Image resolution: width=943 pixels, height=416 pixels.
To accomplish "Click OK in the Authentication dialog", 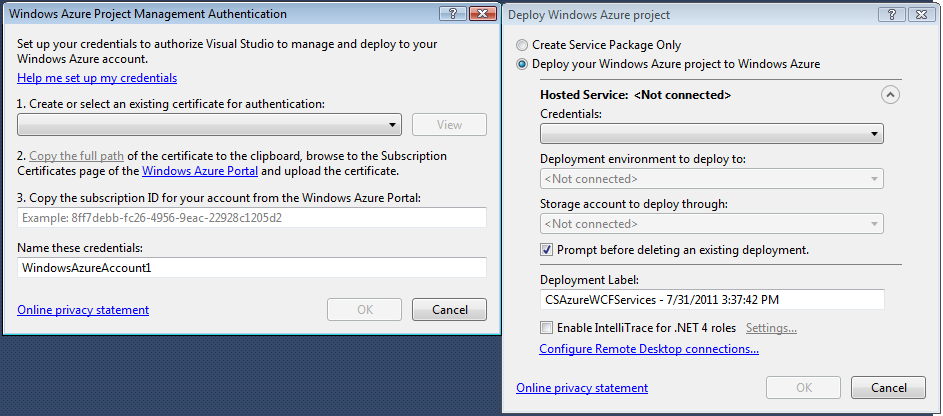I will 364,310.
